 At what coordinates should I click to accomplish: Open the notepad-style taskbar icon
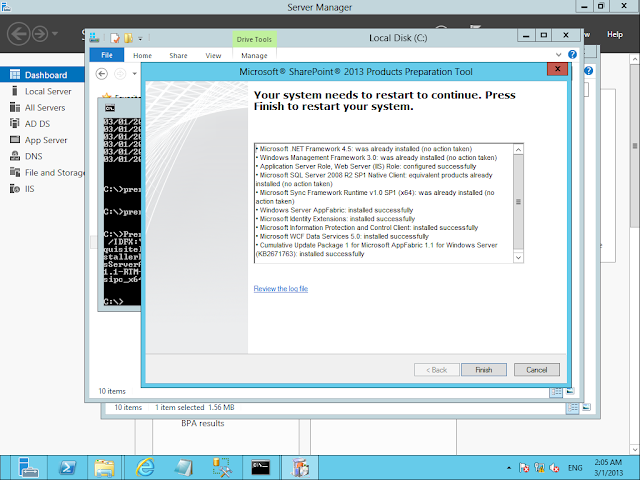pos(184,468)
